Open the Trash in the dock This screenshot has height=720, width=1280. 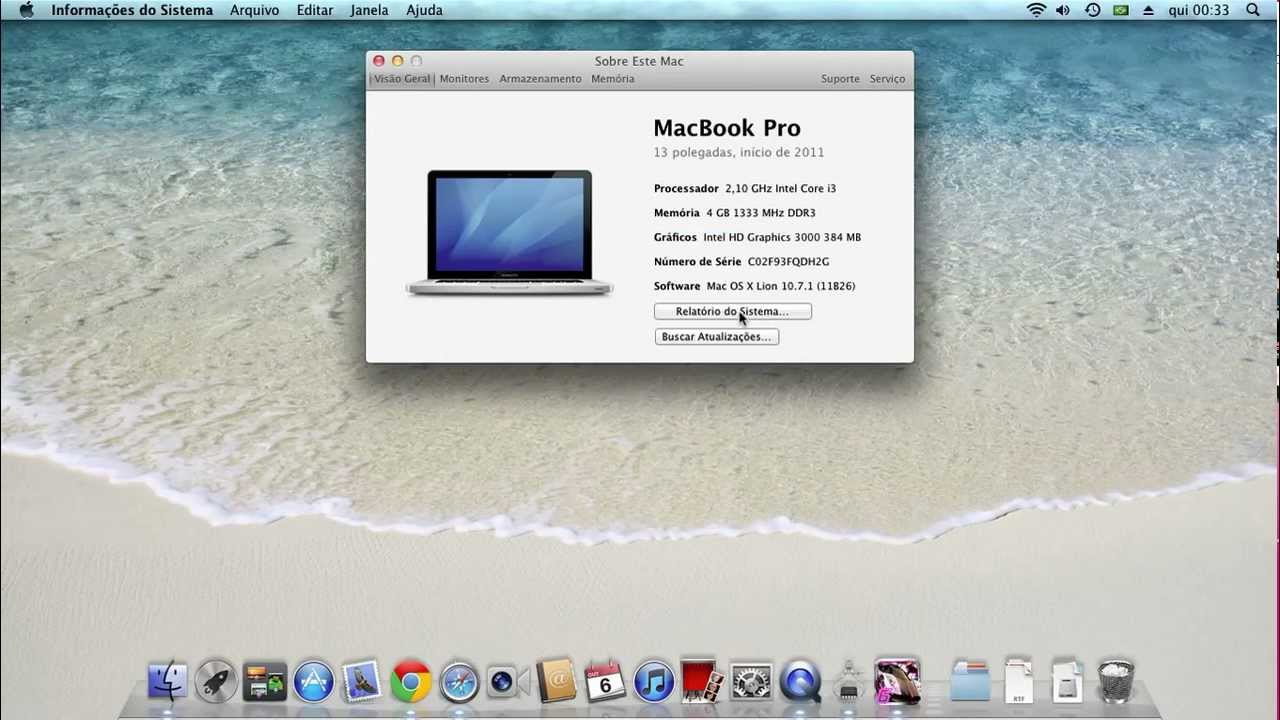[x=1116, y=682]
